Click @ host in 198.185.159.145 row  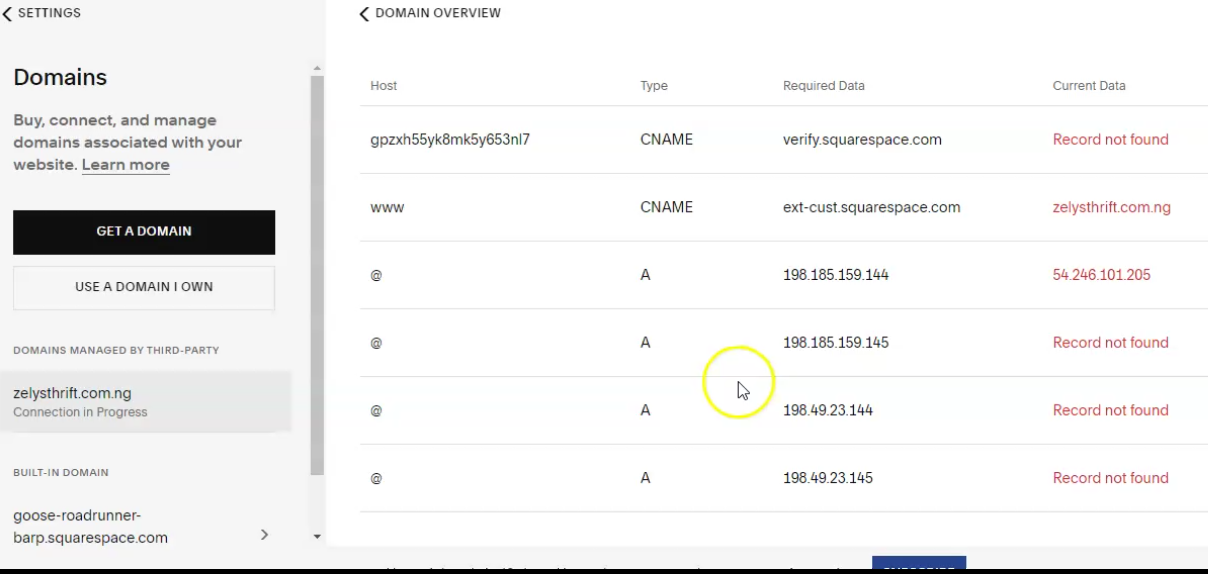[376, 343]
